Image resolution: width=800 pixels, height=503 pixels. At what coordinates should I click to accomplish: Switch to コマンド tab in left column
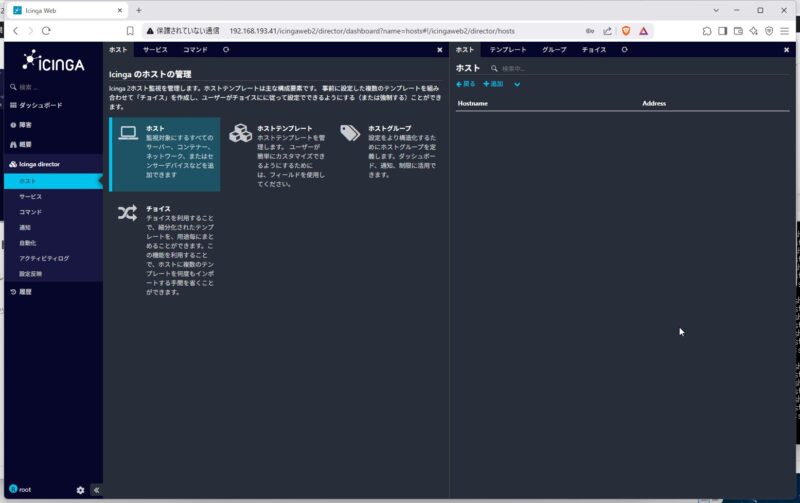click(195, 49)
